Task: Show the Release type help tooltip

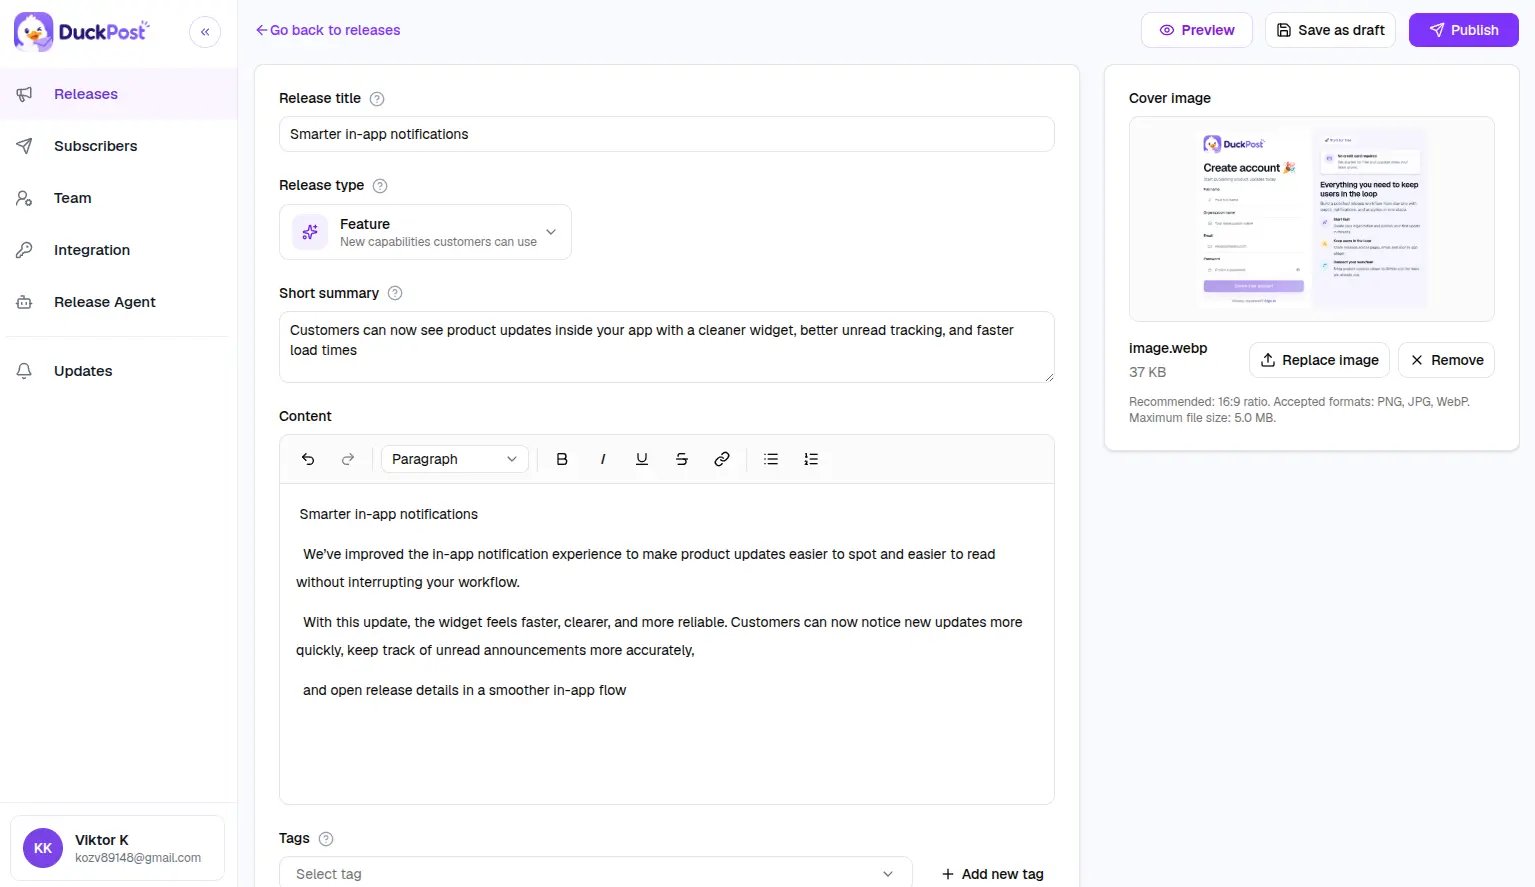Action: [380, 186]
